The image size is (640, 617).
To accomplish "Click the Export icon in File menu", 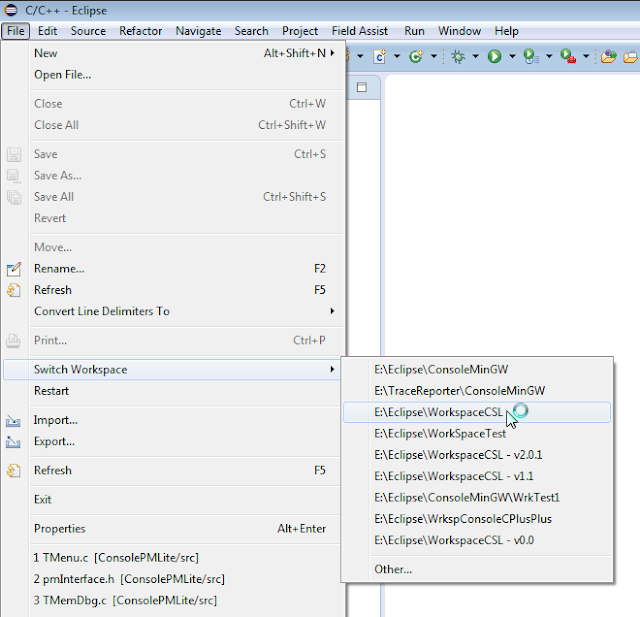I will pos(13,442).
